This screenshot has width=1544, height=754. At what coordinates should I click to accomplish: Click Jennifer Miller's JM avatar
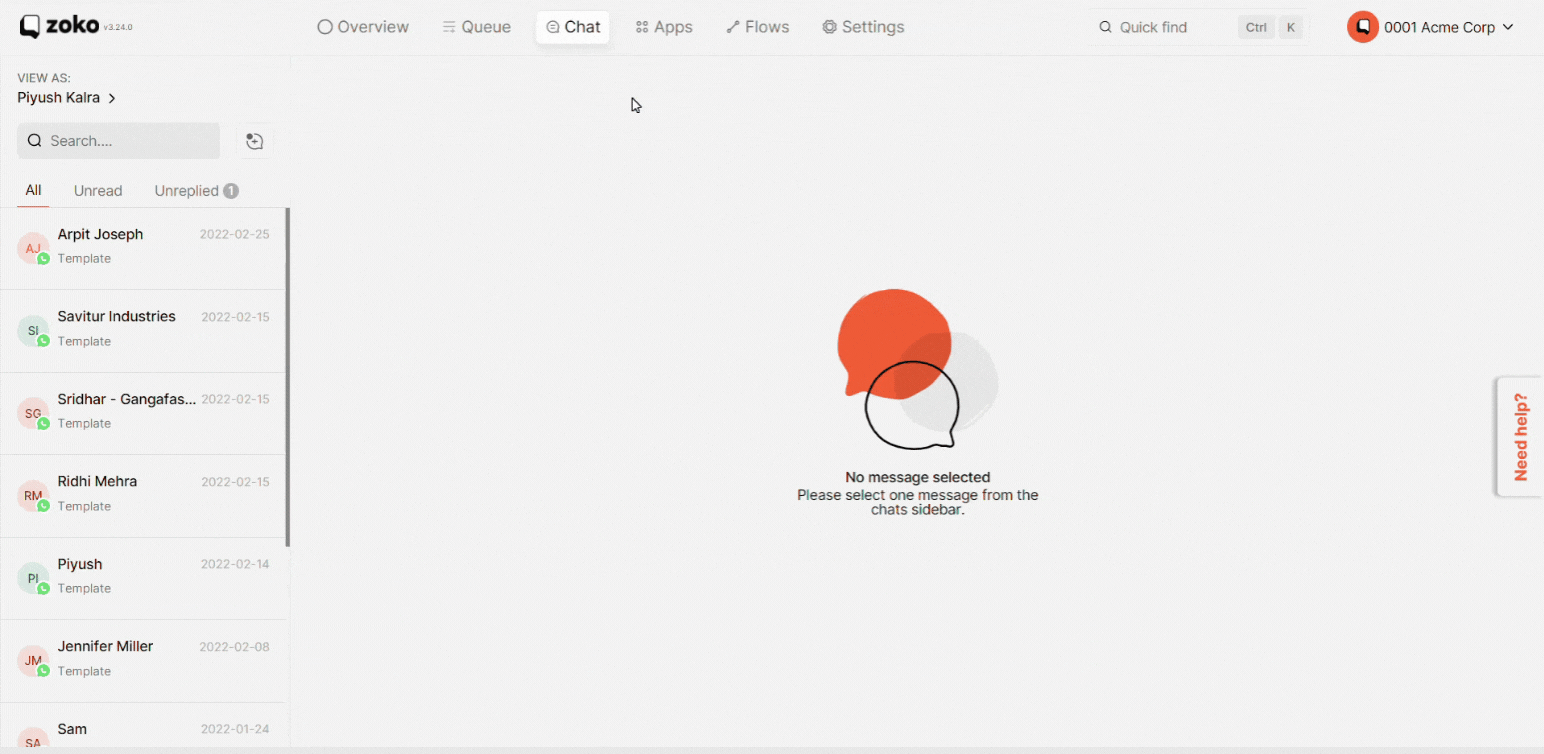[33, 661]
